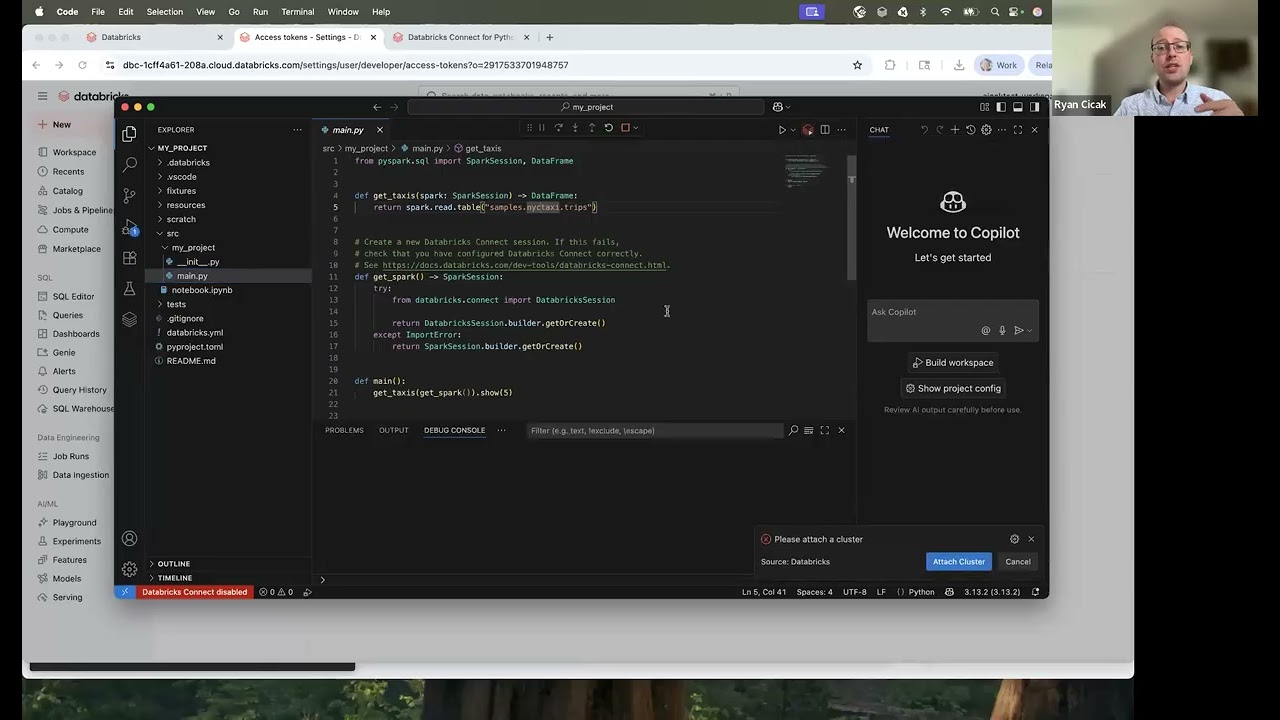The width and height of the screenshot is (1280, 720).
Task: Click the debug Step Into button
Action: tap(575, 128)
